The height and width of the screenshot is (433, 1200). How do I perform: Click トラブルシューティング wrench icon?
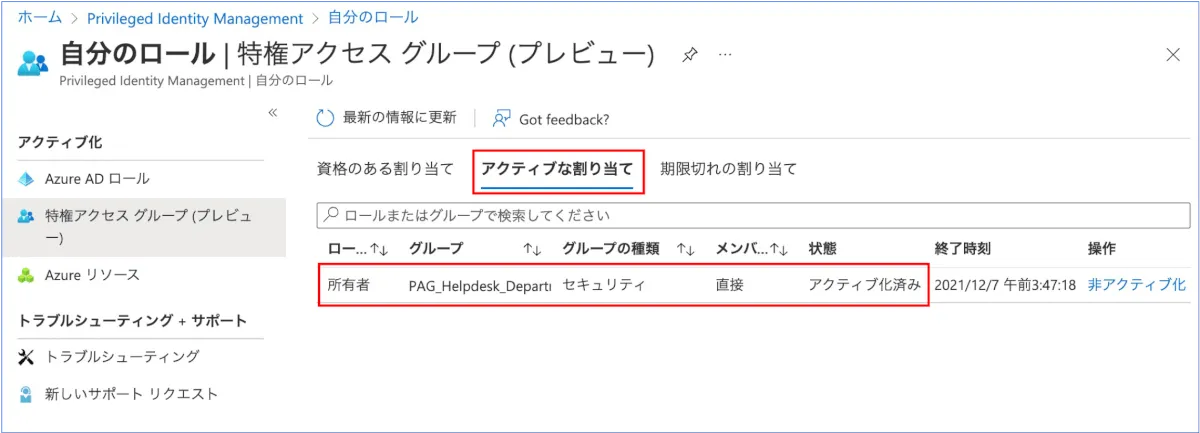[26, 357]
